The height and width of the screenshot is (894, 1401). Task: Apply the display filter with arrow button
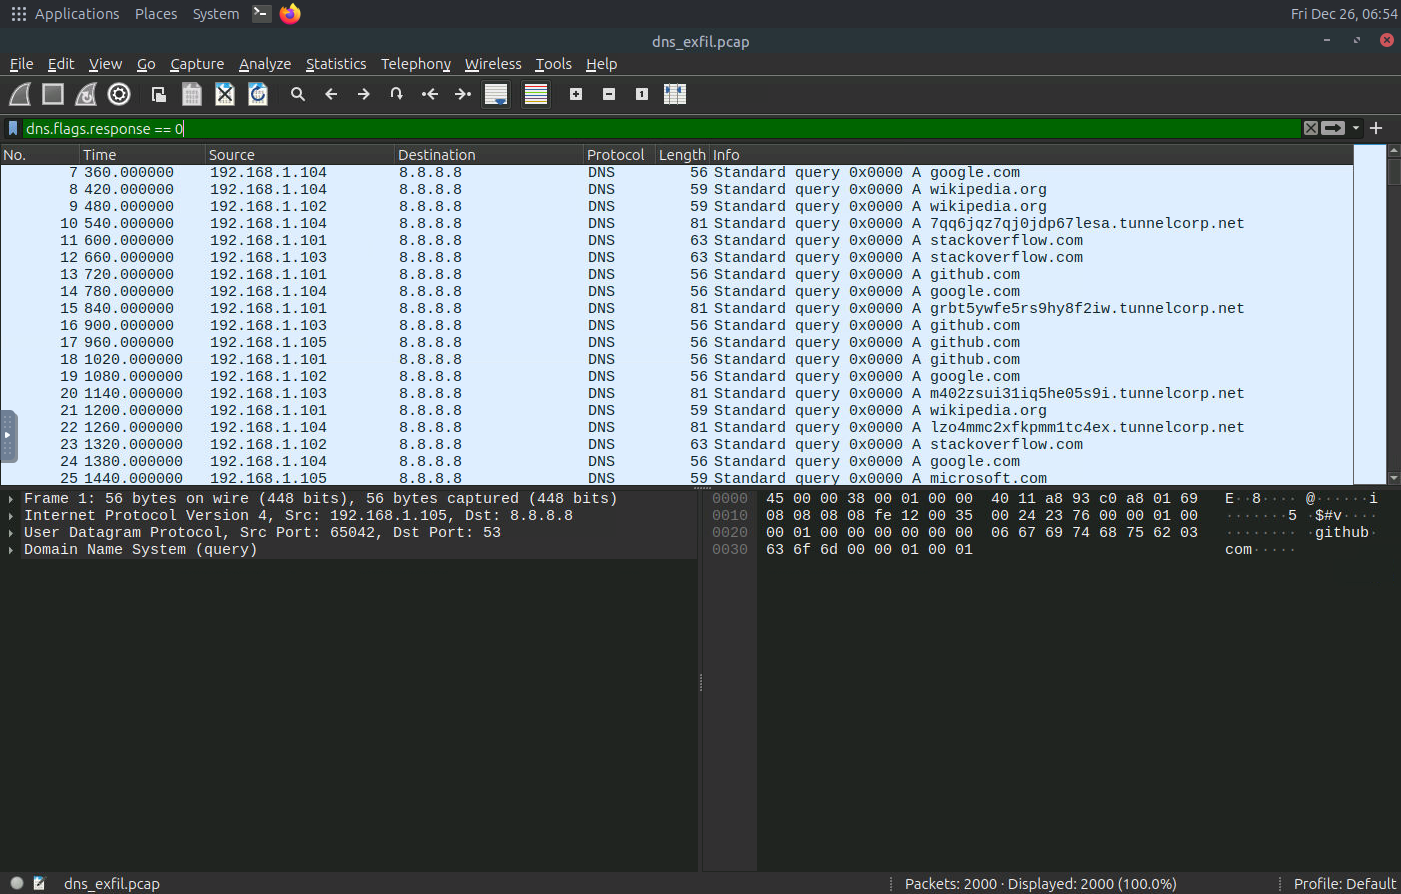1333,128
